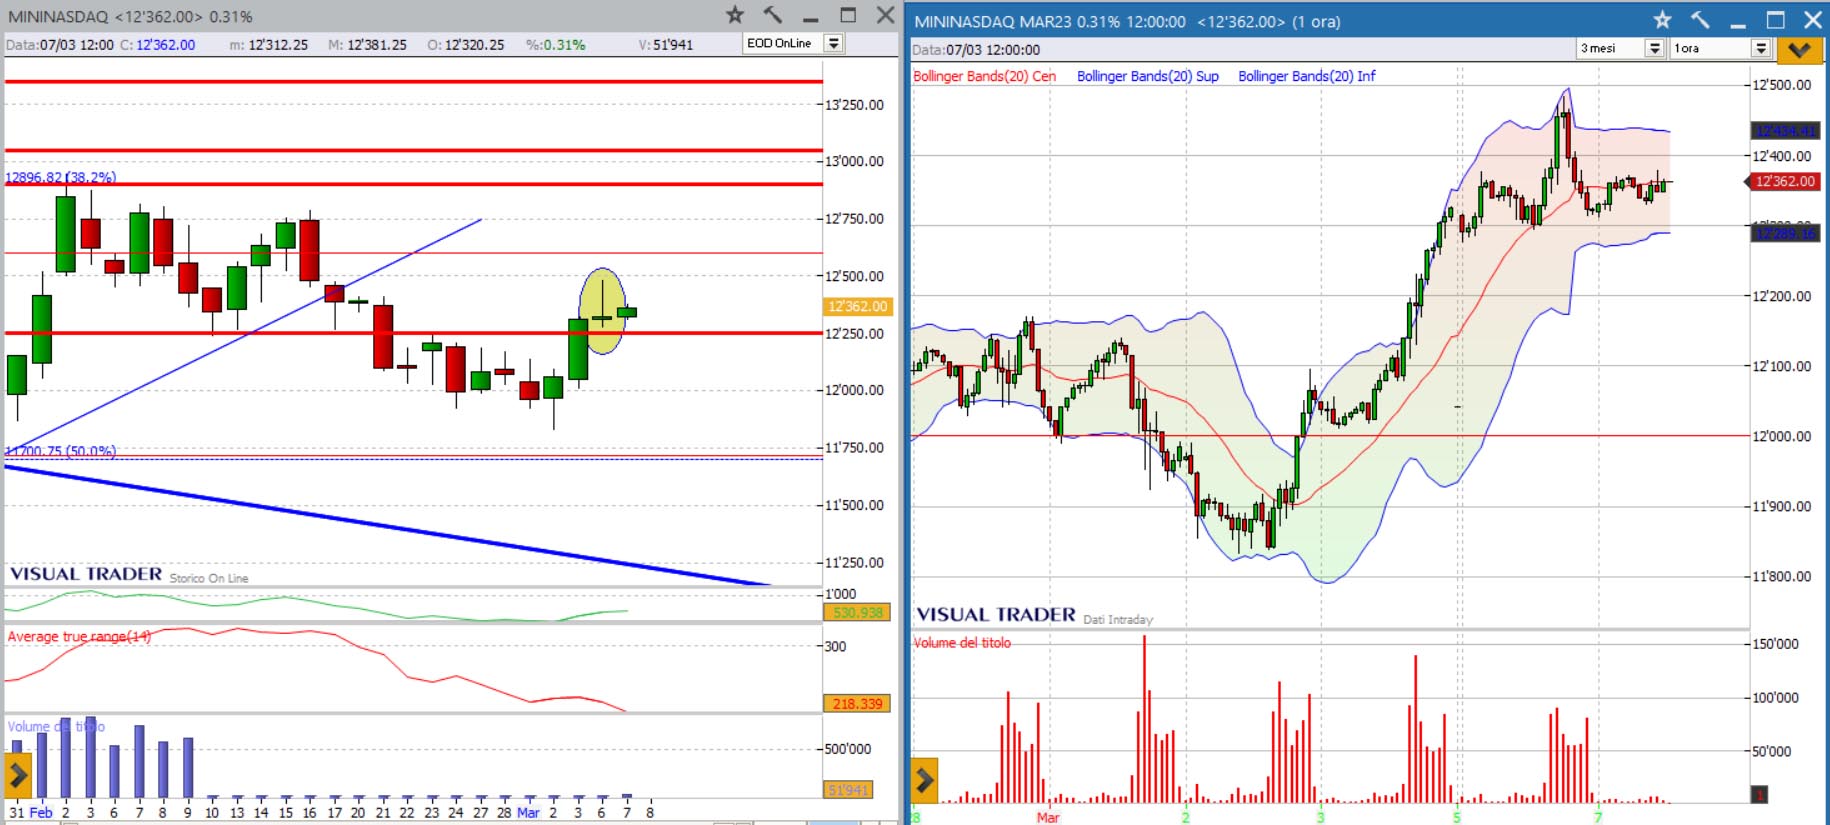This screenshot has width=1830, height=825.
Task: Click the star favorite icon in MININASDAQ MAR23 window
Action: click(1662, 19)
